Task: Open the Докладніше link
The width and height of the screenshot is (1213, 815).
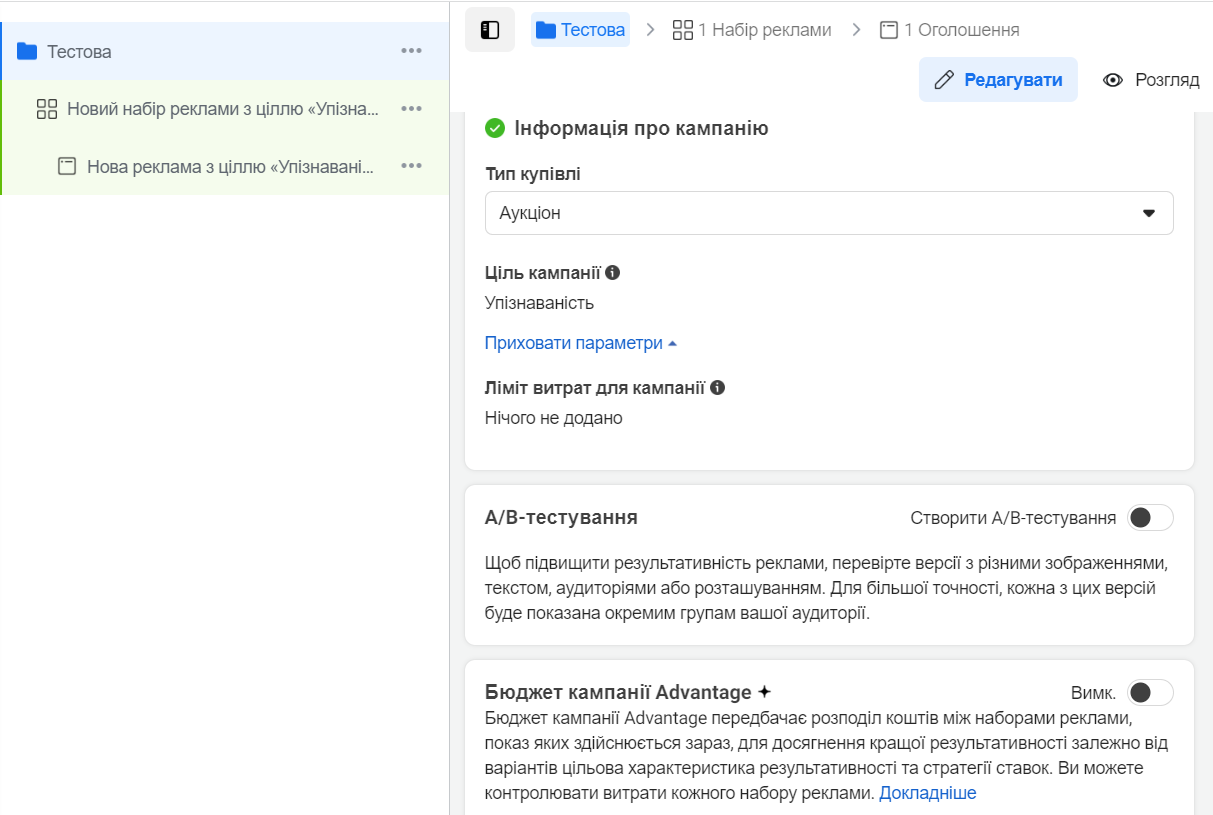Action: (929, 792)
